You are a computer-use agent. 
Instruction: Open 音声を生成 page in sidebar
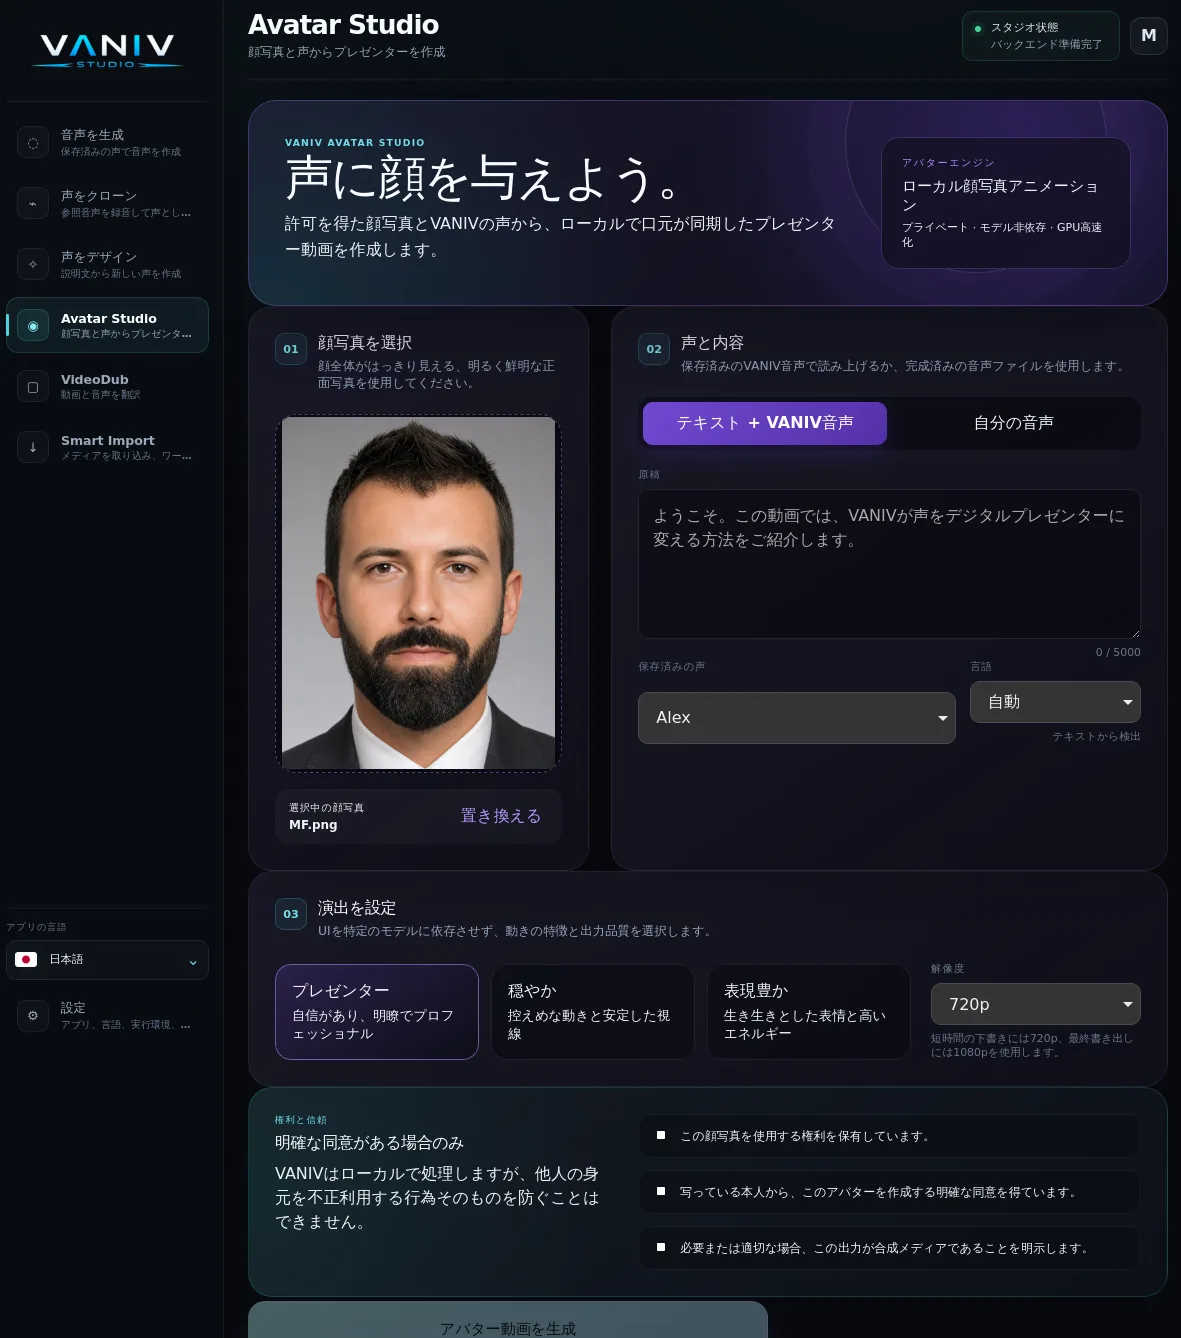tap(107, 142)
